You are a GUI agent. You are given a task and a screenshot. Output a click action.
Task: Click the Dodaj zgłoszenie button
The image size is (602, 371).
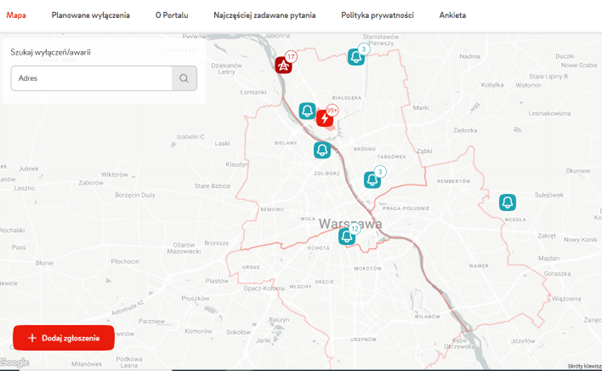[x=64, y=338]
